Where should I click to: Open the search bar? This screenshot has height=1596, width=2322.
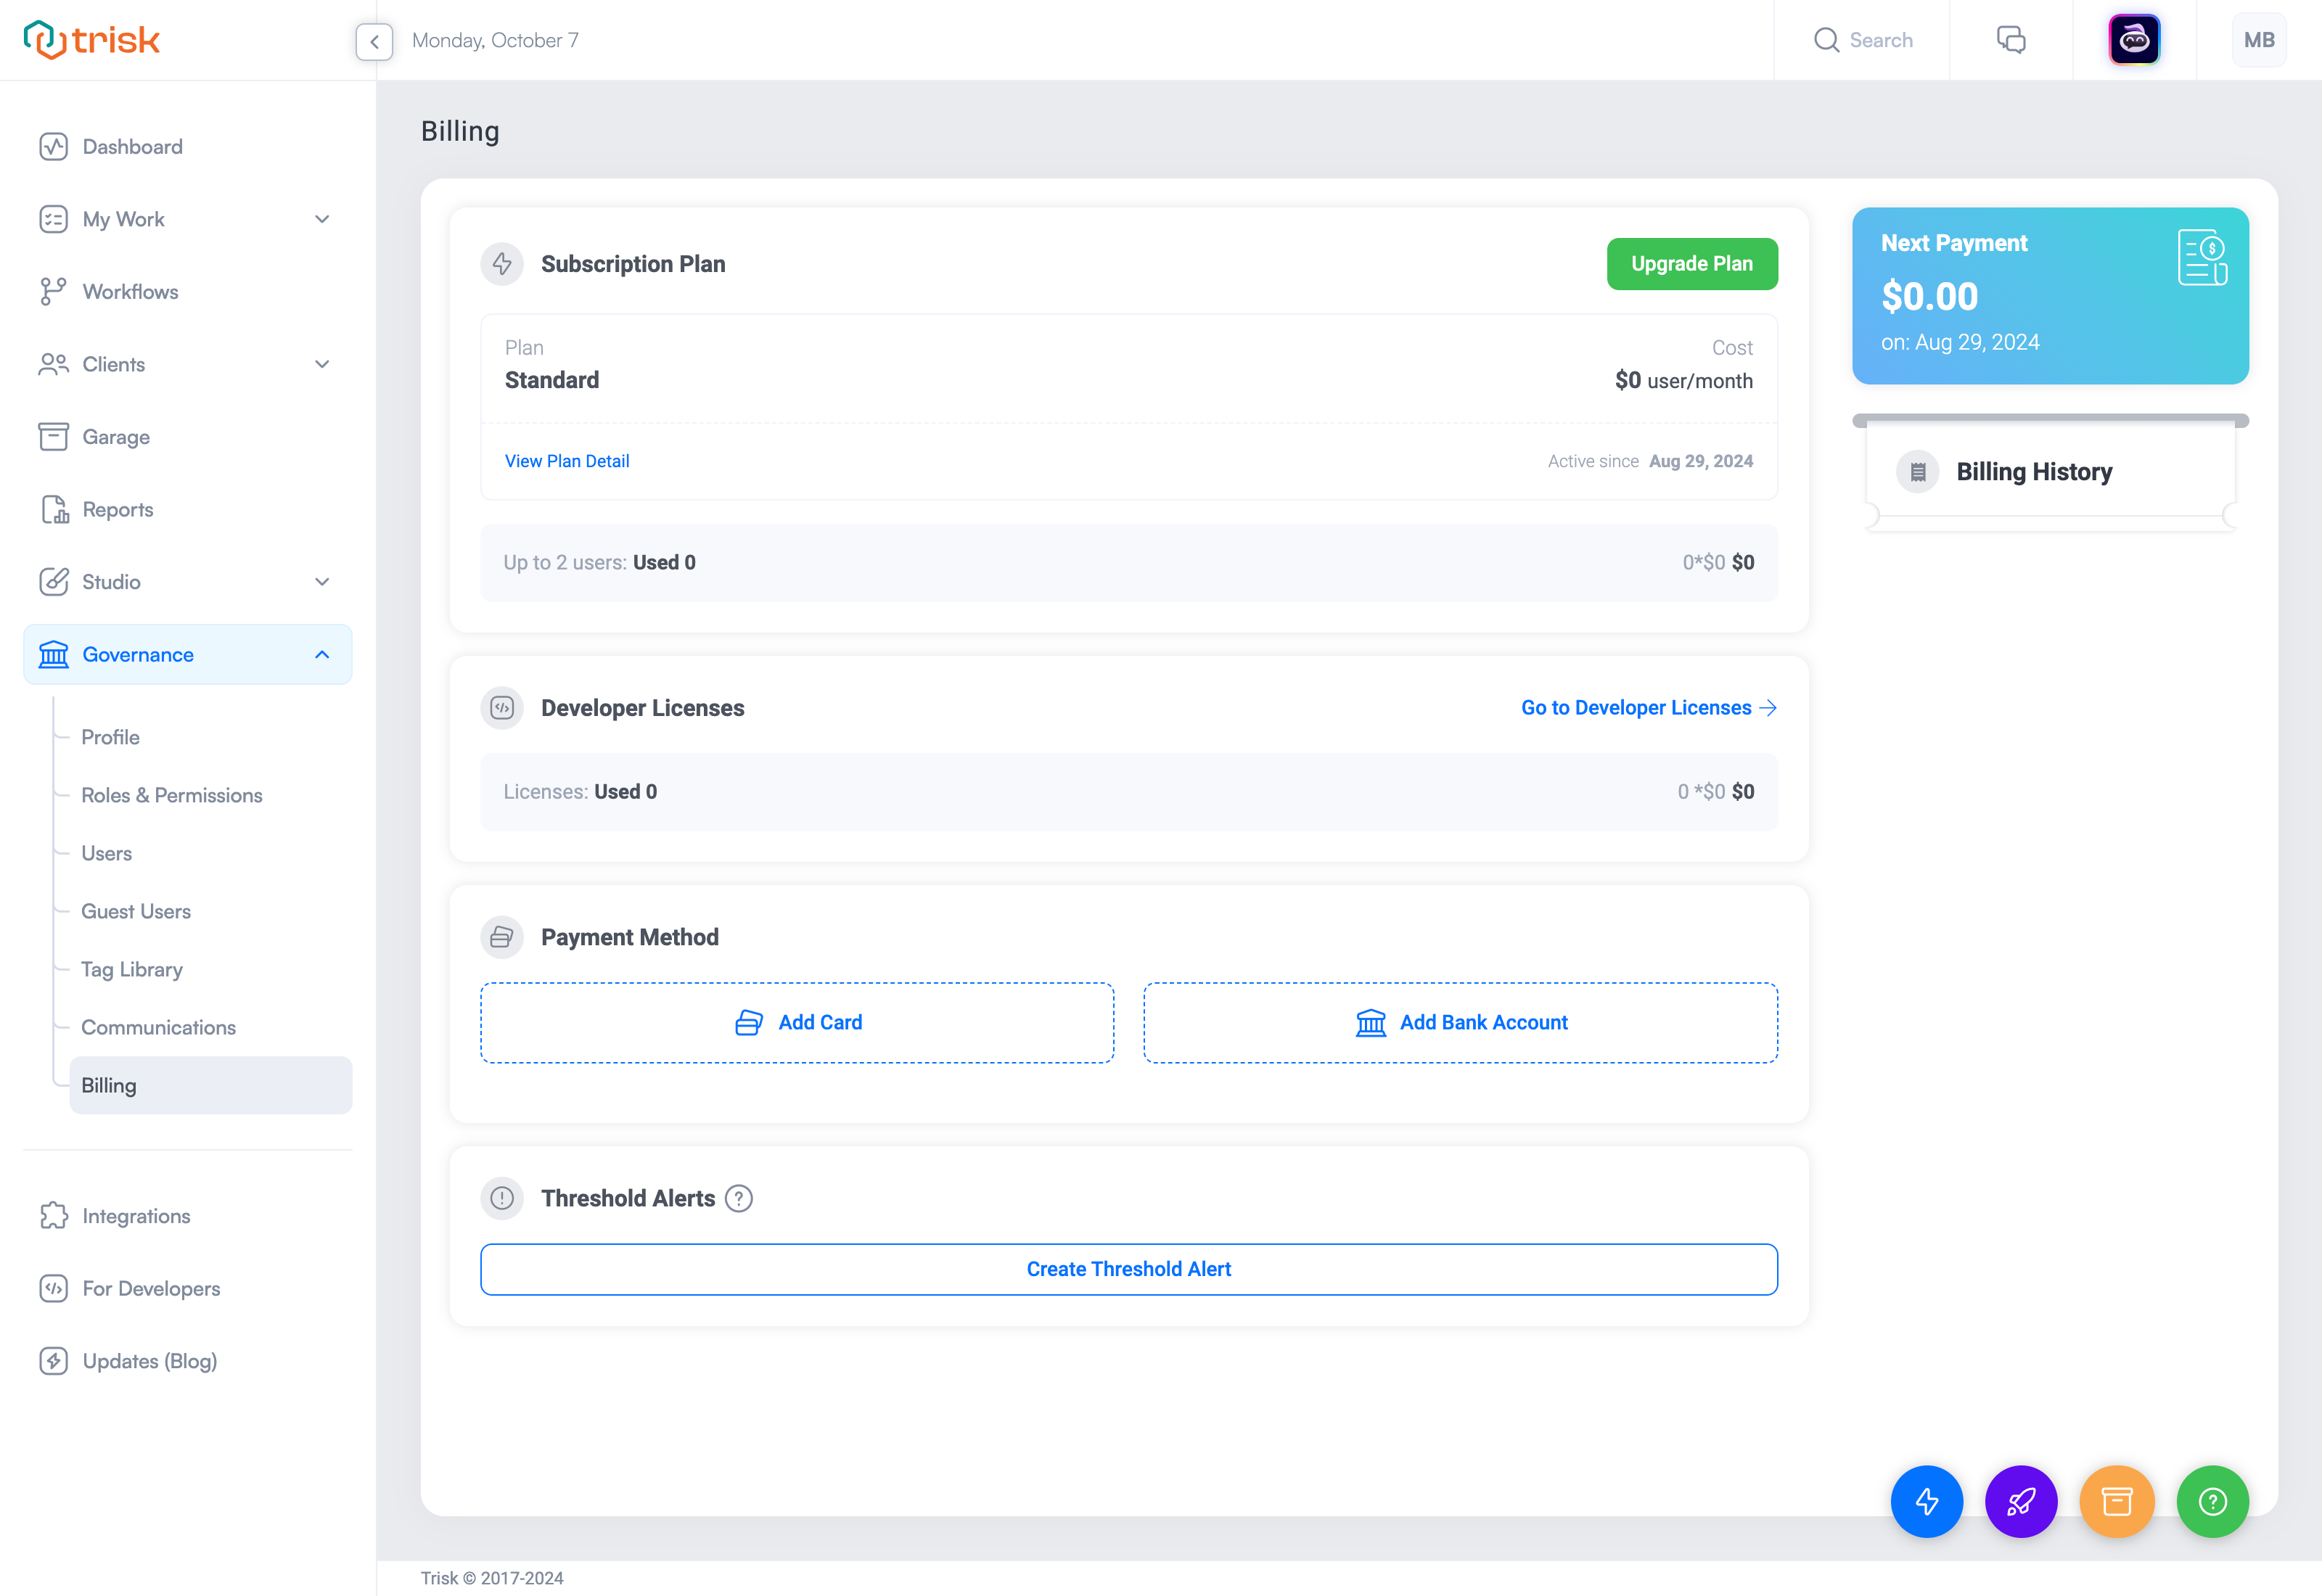[x=1867, y=38]
